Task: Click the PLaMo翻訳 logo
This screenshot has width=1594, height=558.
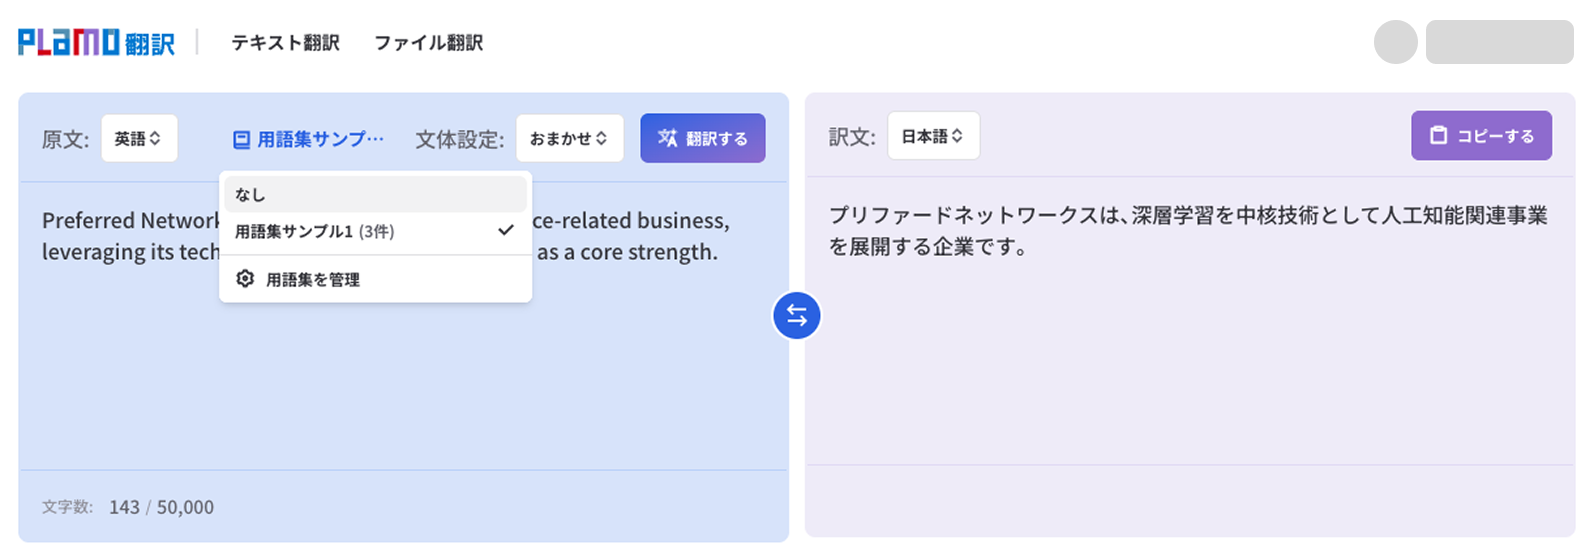Action: [x=96, y=43]
